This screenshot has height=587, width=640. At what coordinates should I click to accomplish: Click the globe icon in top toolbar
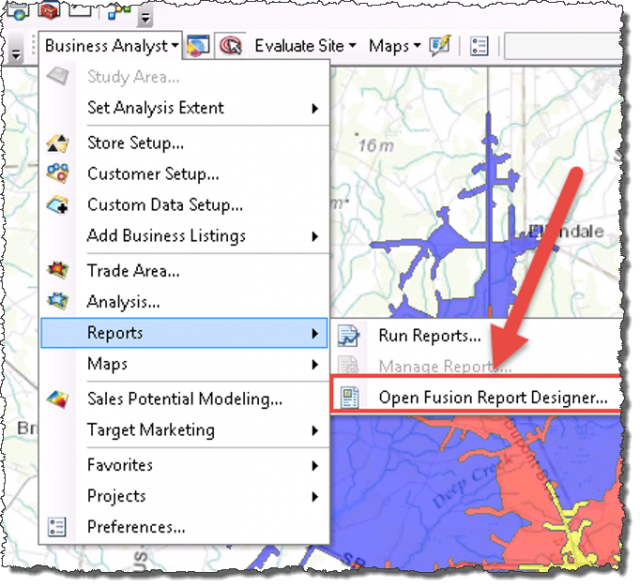click(x=18, y=11)
